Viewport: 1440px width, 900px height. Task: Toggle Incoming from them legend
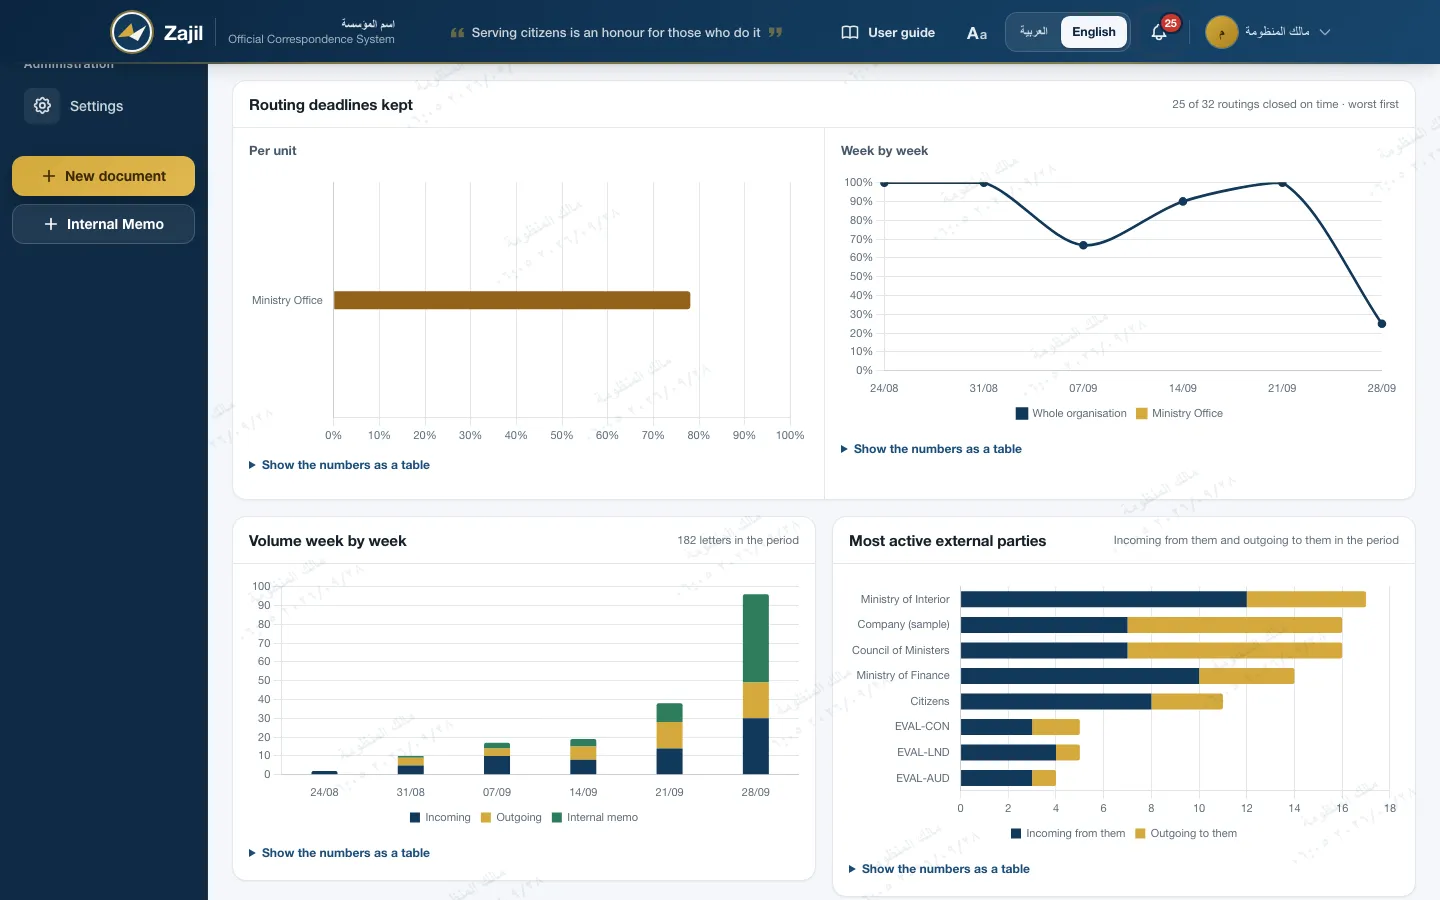(x=1068, y=833)
